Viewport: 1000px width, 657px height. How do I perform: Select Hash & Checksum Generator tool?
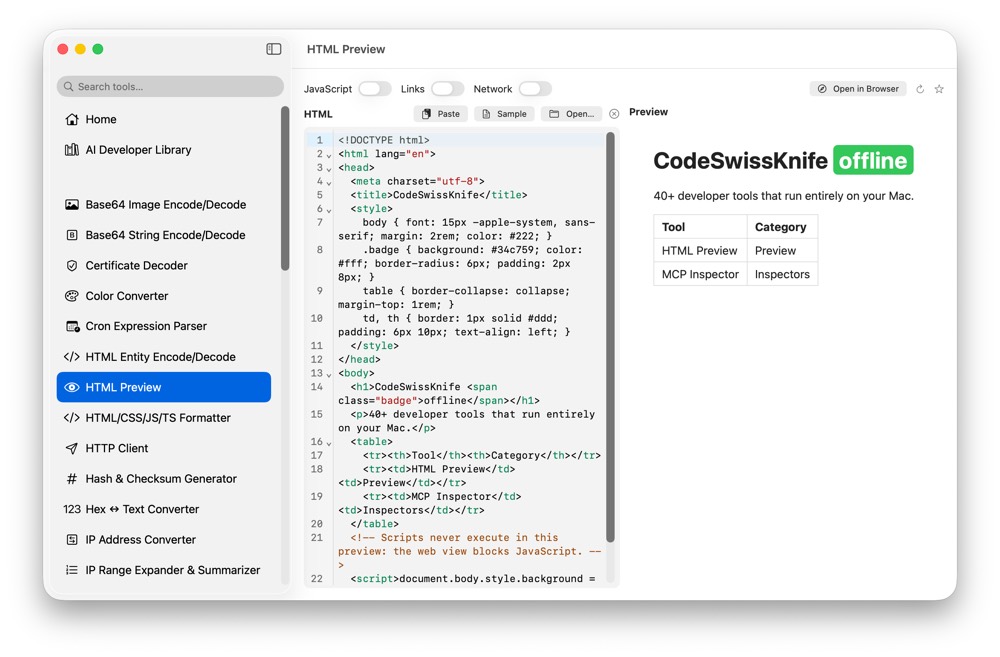click(164, 478)
